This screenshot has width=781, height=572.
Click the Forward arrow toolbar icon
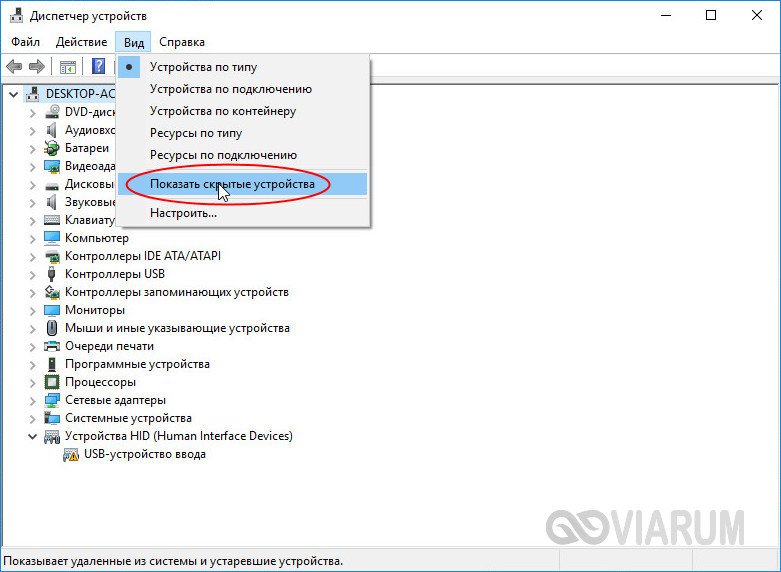37,66
